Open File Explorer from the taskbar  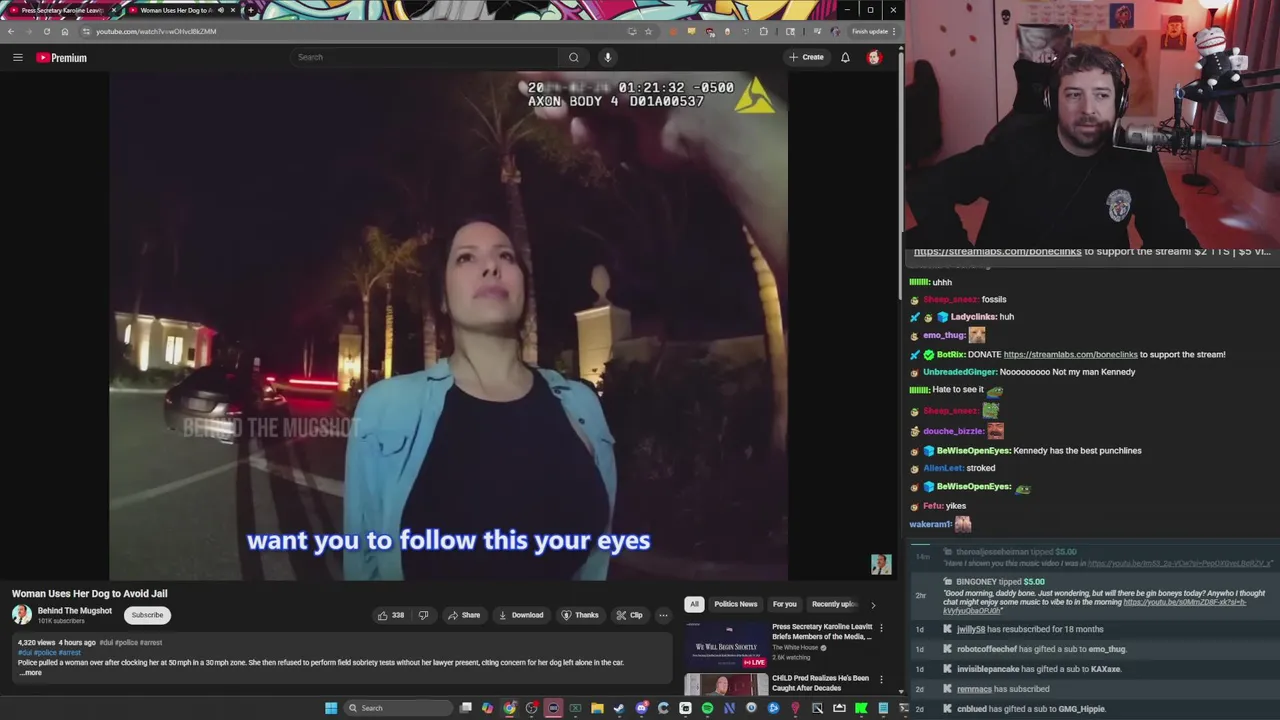pyautogui.click(x=597, y=708)
